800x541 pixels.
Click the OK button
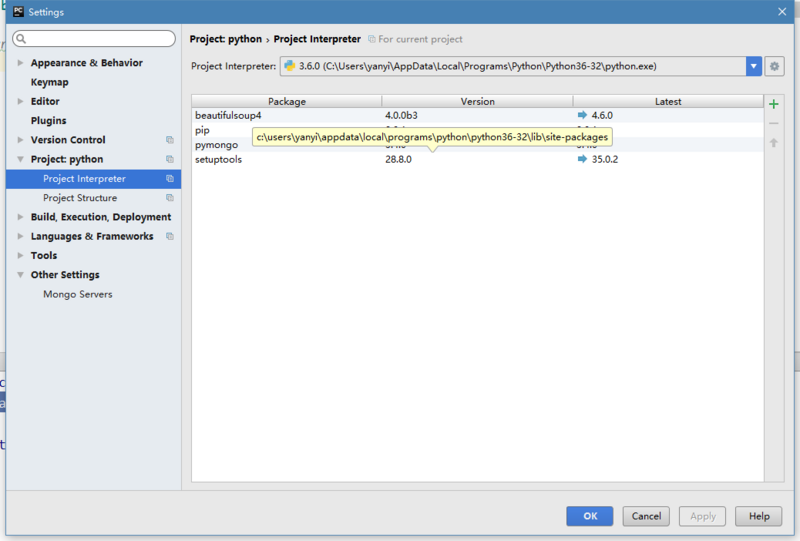pos(589,516)
